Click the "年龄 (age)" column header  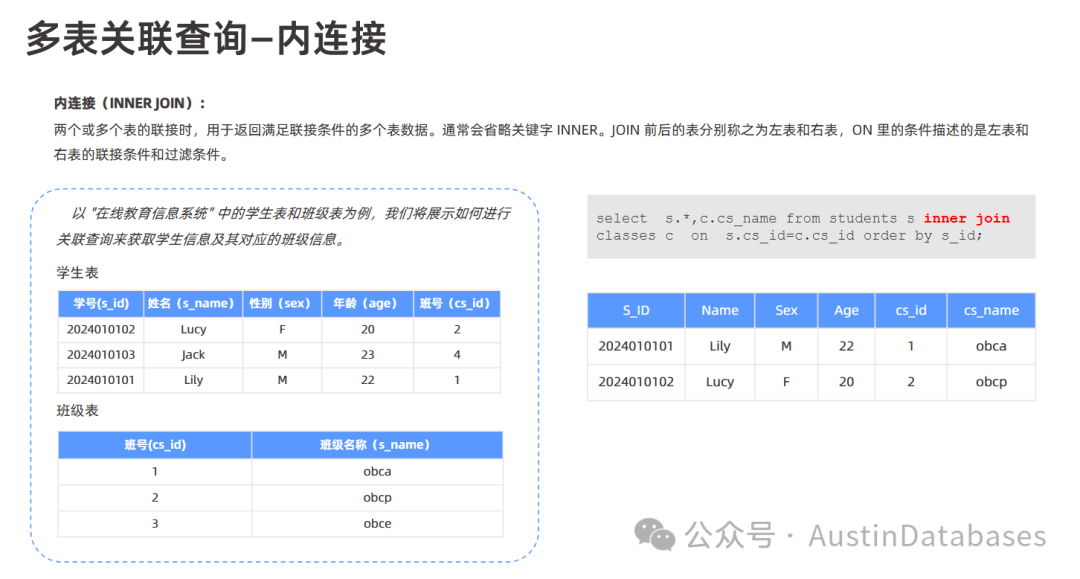click(367, 304)
